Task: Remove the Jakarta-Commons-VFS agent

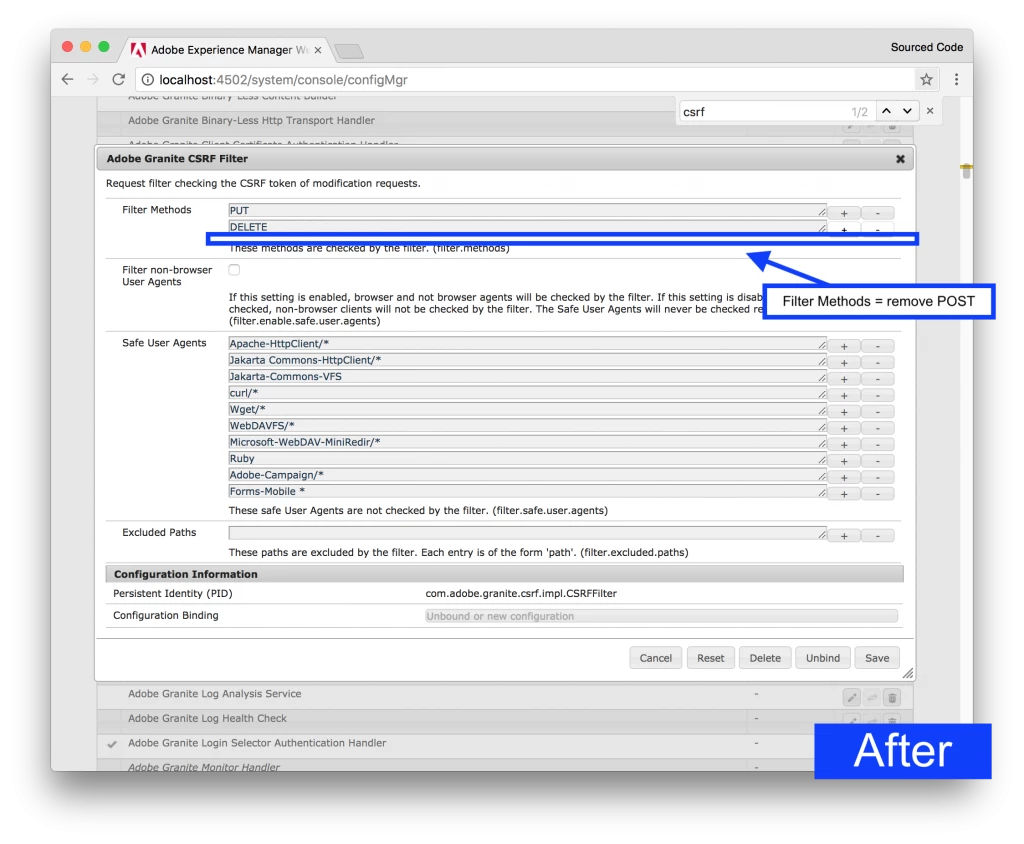Action: (878, 379)
